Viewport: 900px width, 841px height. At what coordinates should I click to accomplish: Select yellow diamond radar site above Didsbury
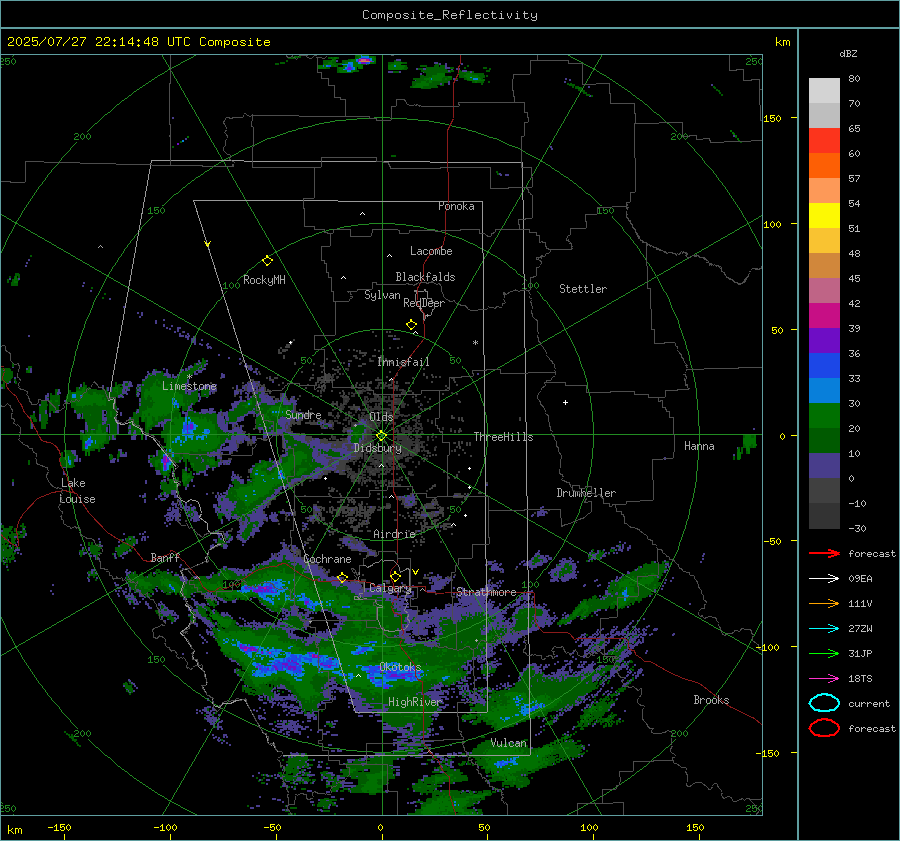(381, 436)
